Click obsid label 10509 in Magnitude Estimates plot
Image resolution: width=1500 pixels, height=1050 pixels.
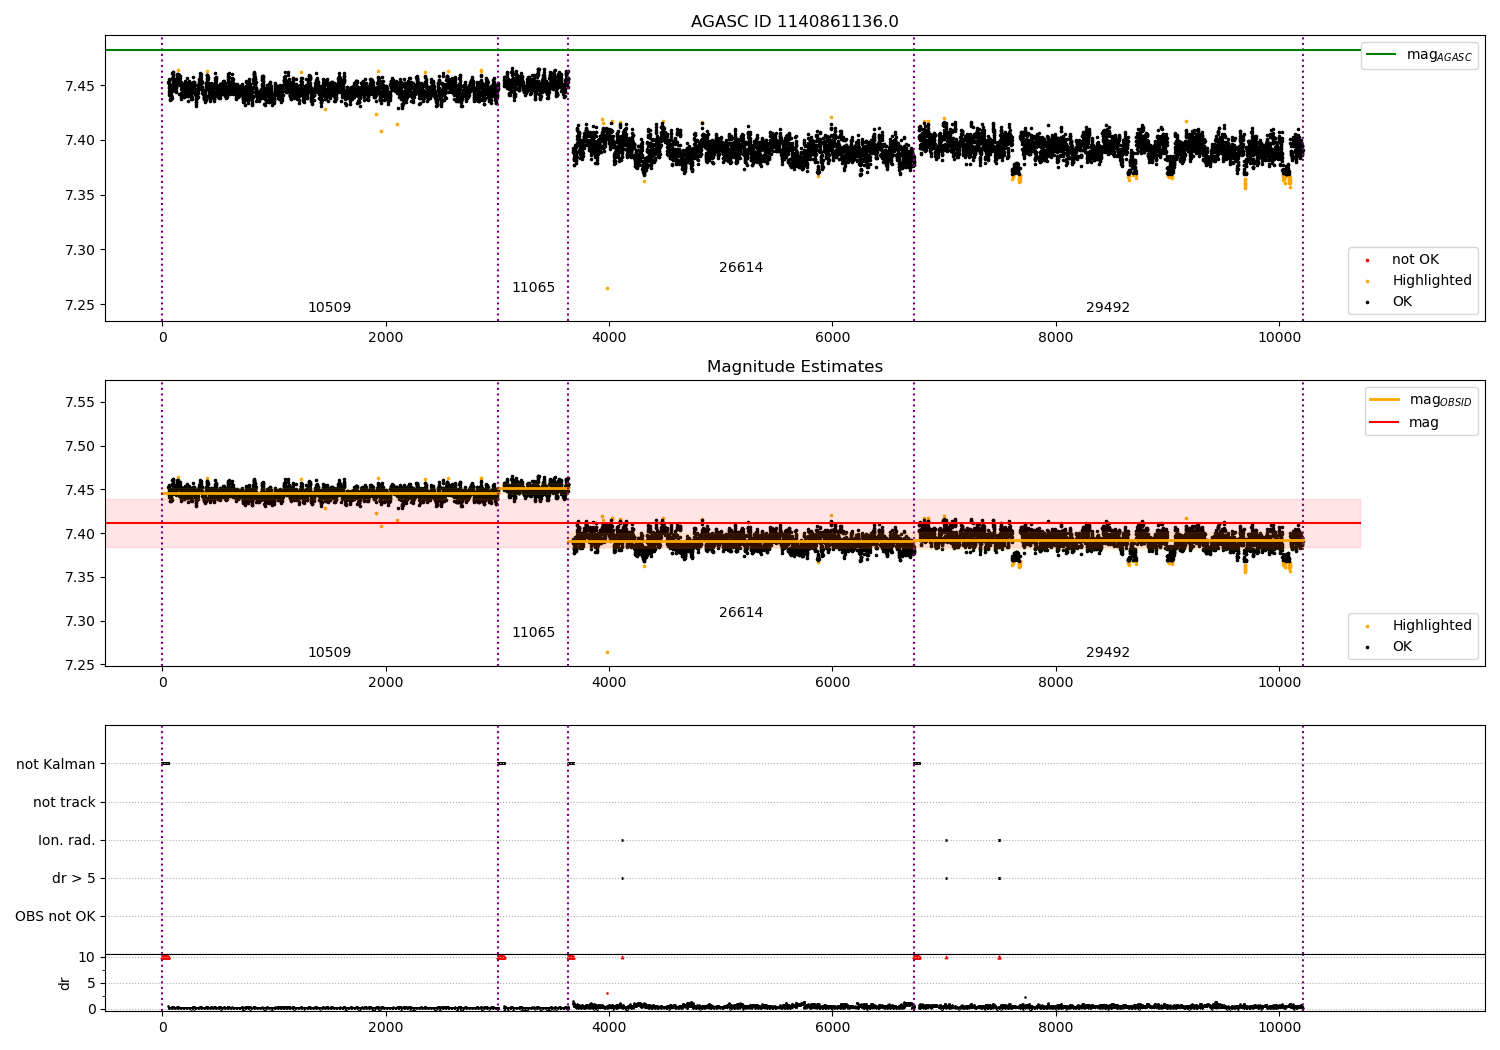click(329, 652)
